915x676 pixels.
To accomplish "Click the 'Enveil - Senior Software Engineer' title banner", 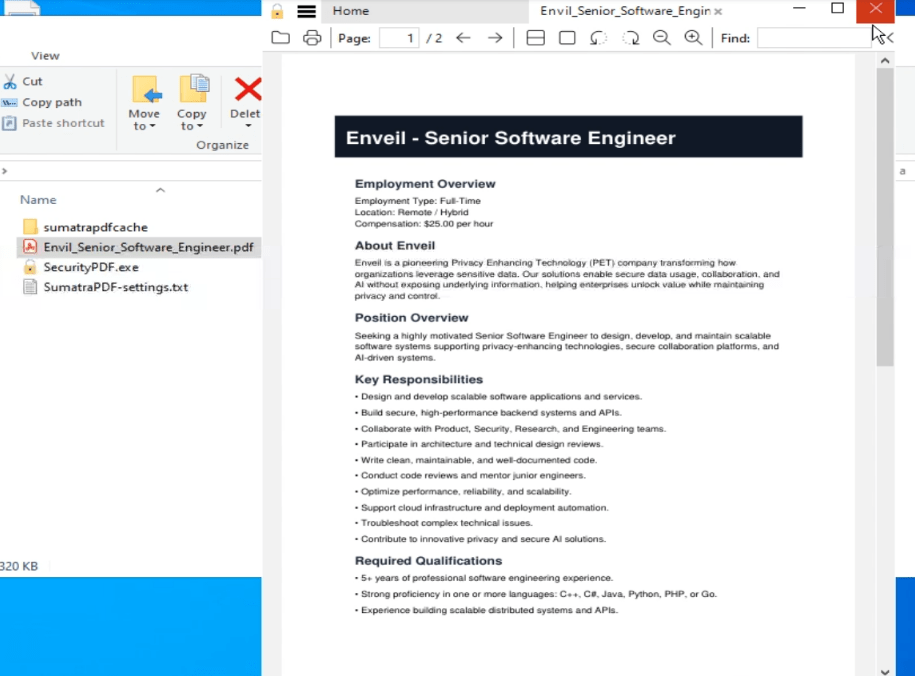I will coord(568,137).
